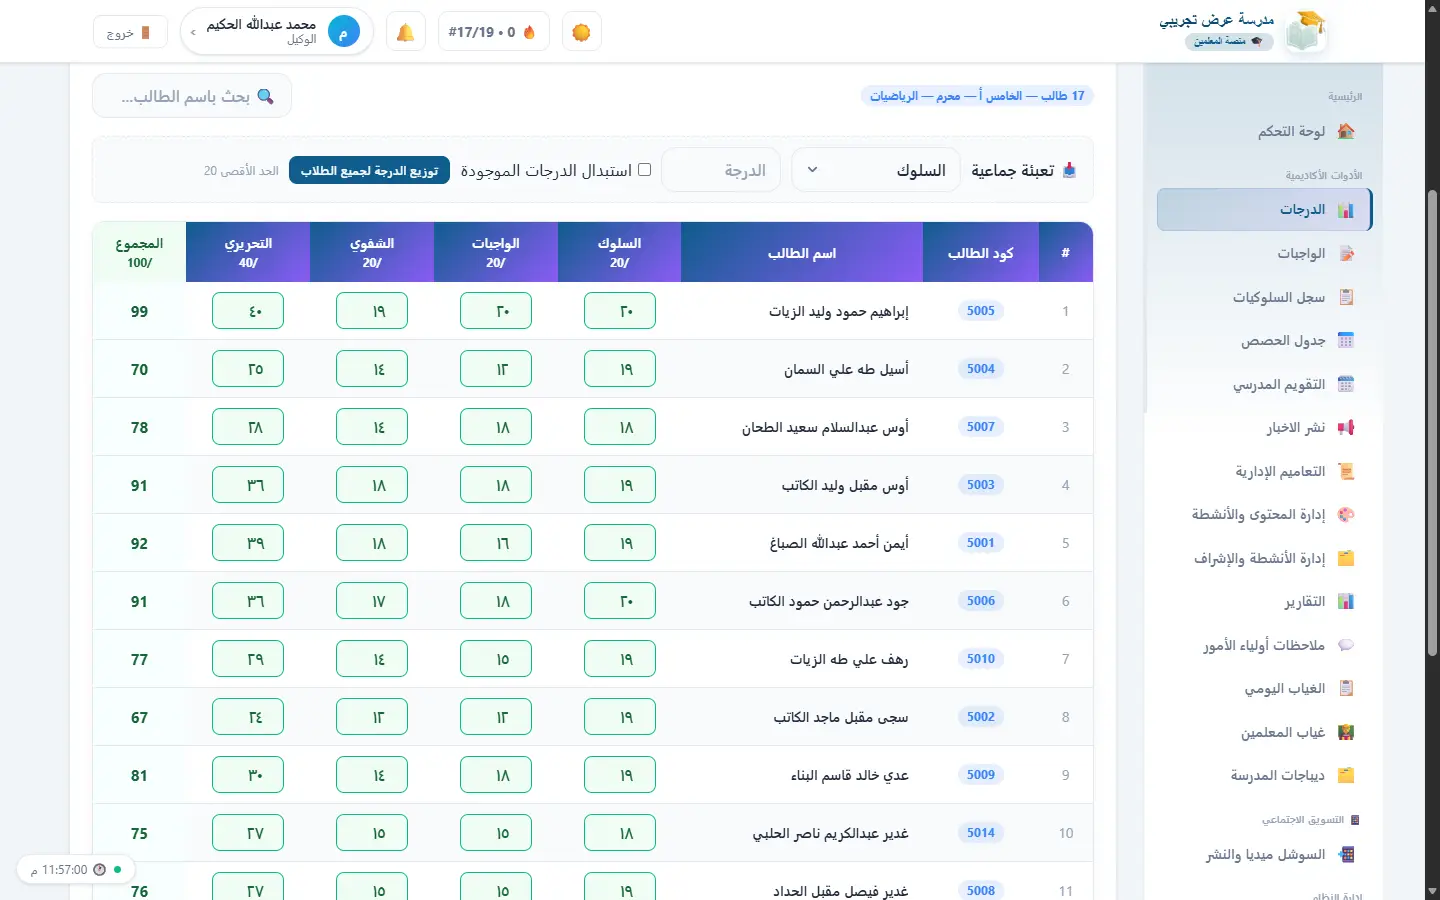
Task: Select الدرجات in the sidebar menu
Action: (1264, 210)
